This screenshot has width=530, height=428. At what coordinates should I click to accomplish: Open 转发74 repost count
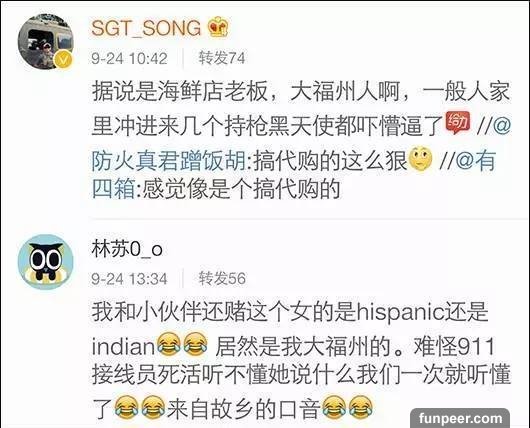click(222, 58)
